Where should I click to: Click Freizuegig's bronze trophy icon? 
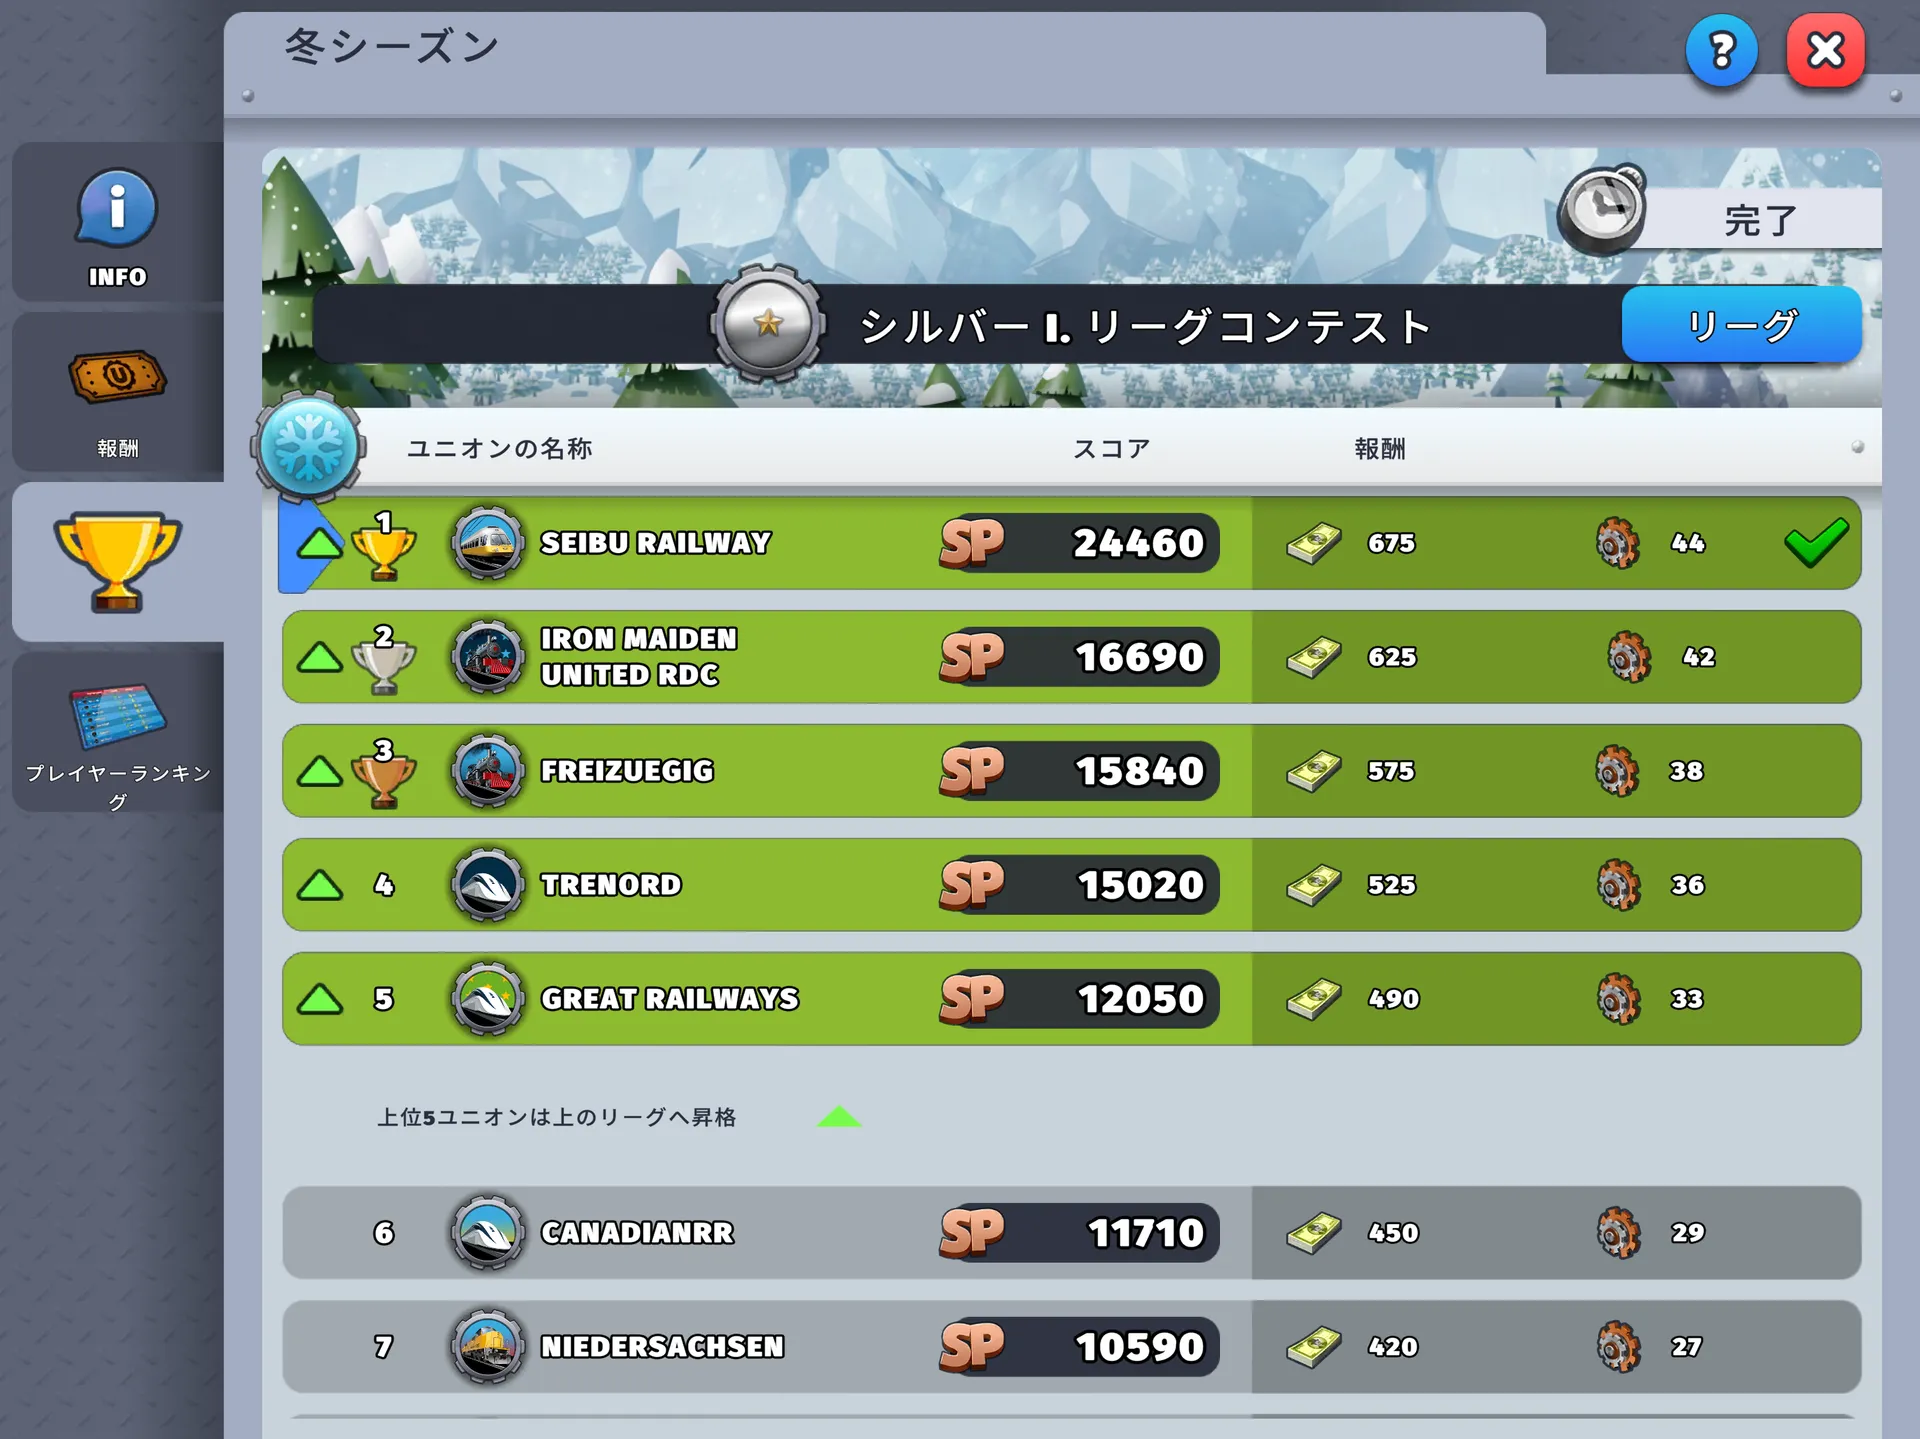383,773
